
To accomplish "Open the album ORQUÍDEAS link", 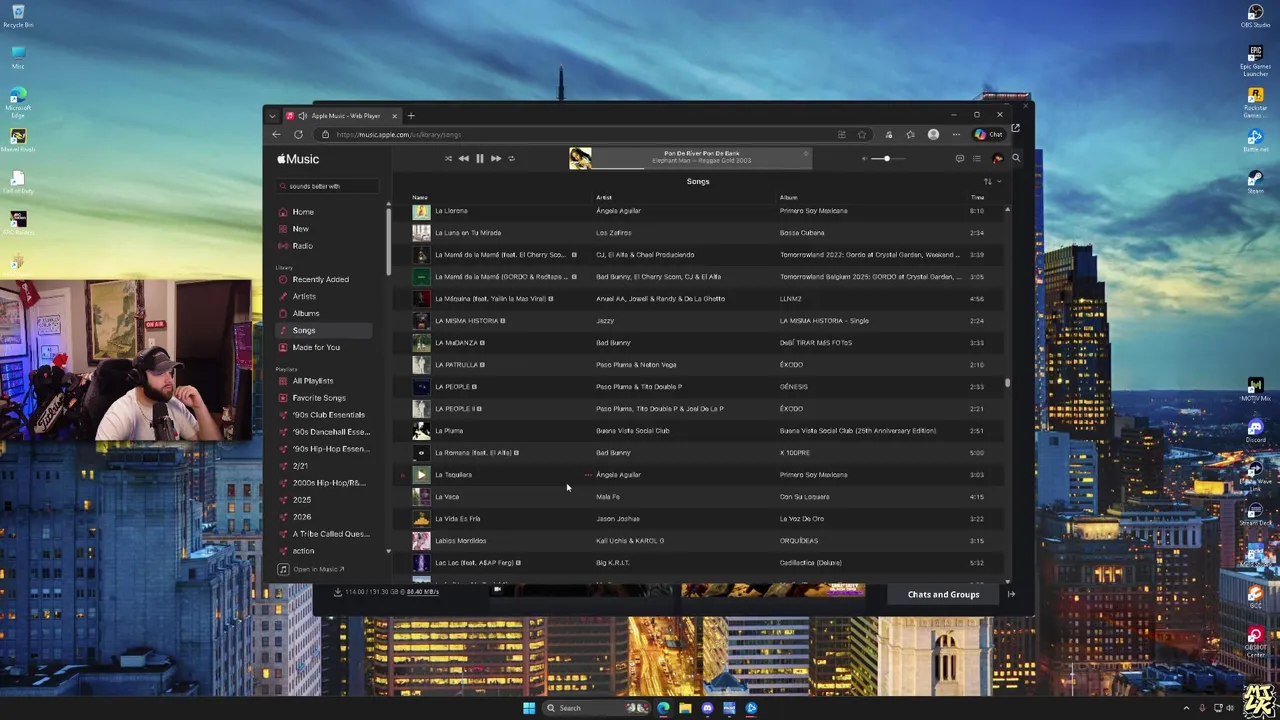I will tap(799, 541).
